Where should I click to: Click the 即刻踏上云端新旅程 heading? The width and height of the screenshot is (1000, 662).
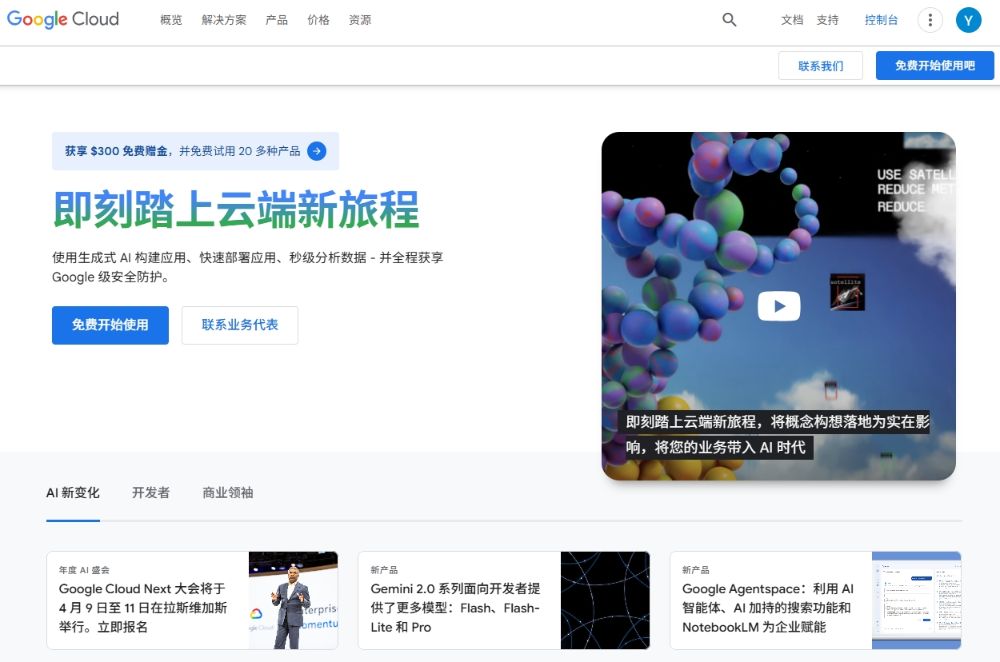click(x=236, y=209)
